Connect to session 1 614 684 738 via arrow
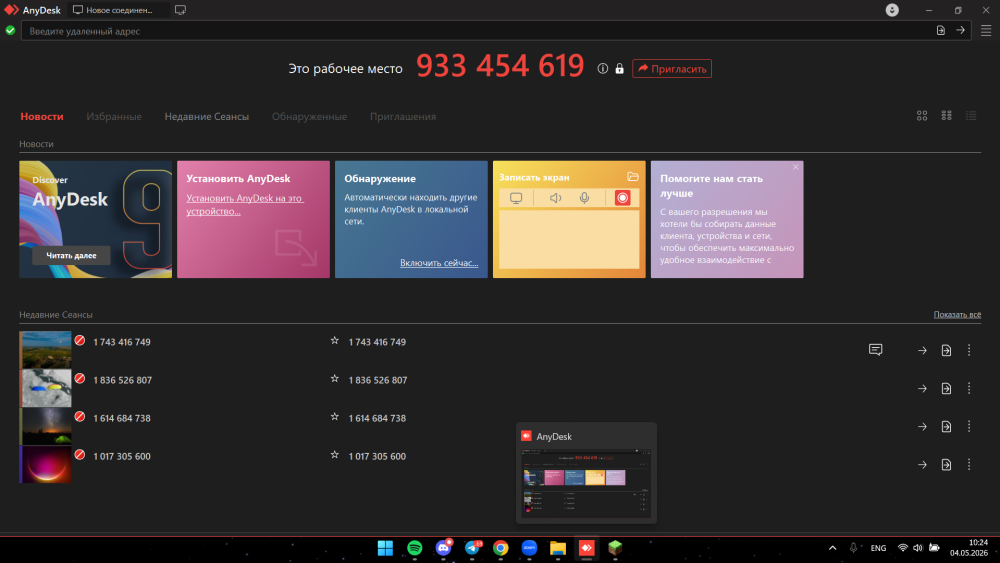The height and width of the screenshot is (563, 1000). click(922, 427)
